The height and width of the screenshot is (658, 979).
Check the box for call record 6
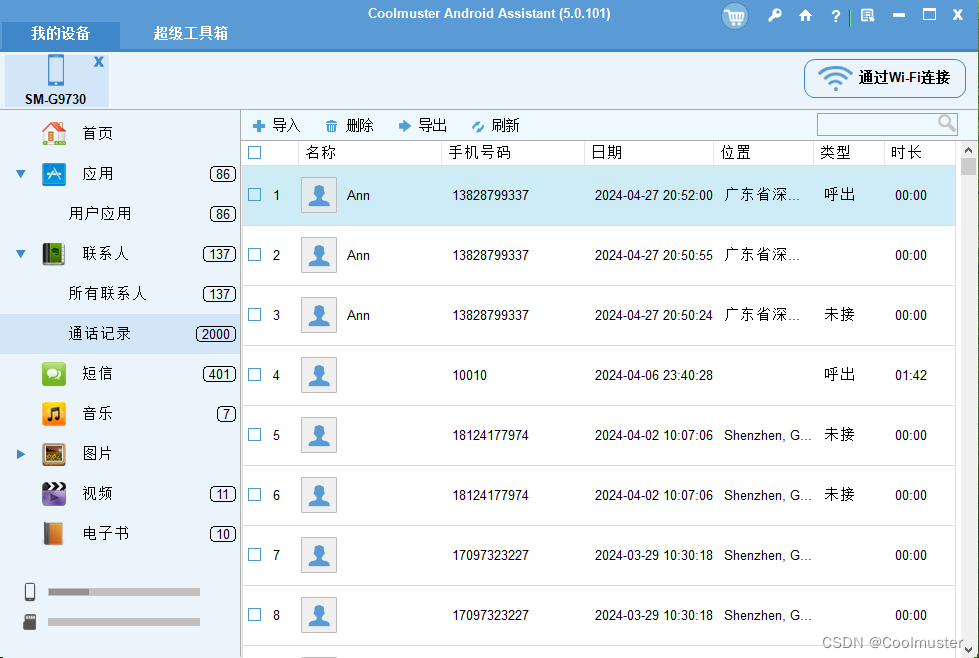255,494
